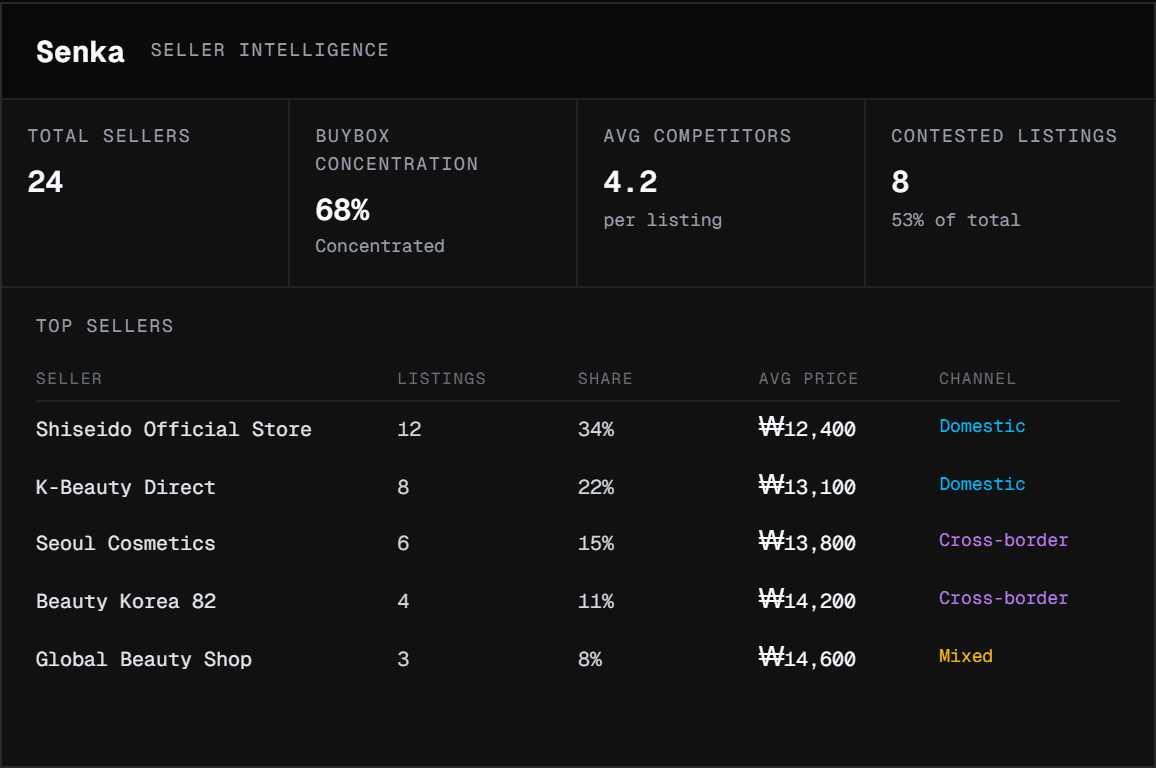Click Beauty Korea 82's 11% share
The width and height of the screenshot is (1156, 768).
(x=596, y=601)
